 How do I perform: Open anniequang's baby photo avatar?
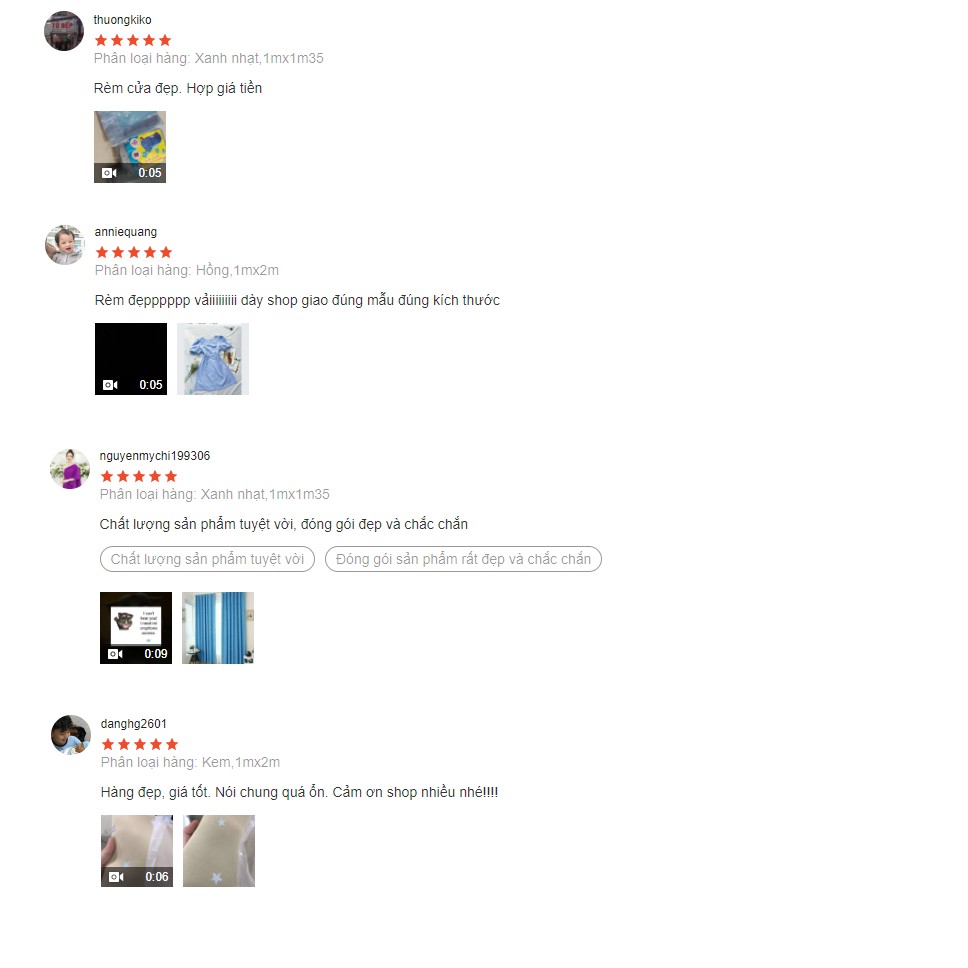click(65, 244)
